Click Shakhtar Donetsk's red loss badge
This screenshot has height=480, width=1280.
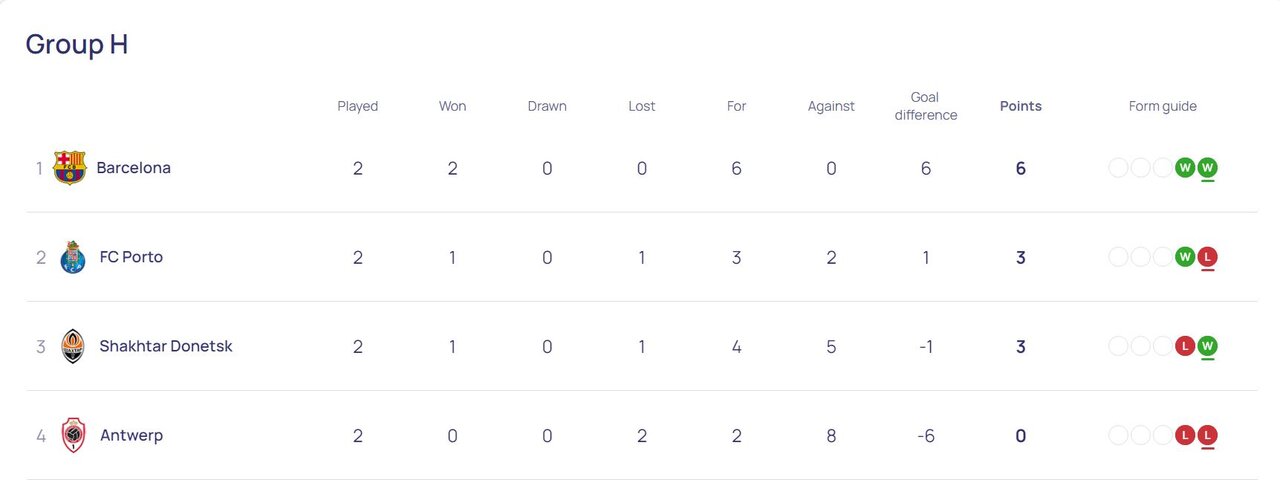(1185, 346)
